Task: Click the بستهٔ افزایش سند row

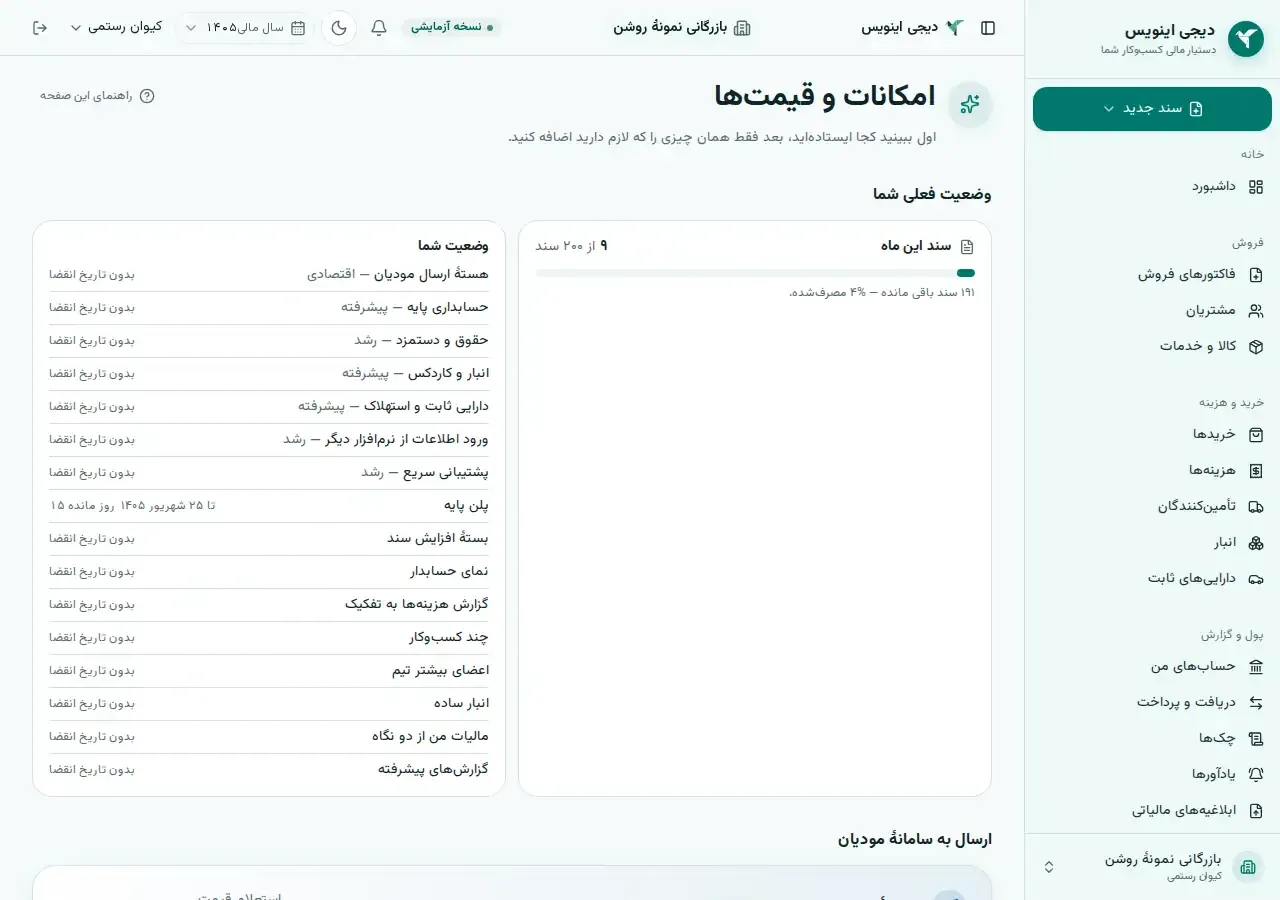Action: click(x=269, y=539)
